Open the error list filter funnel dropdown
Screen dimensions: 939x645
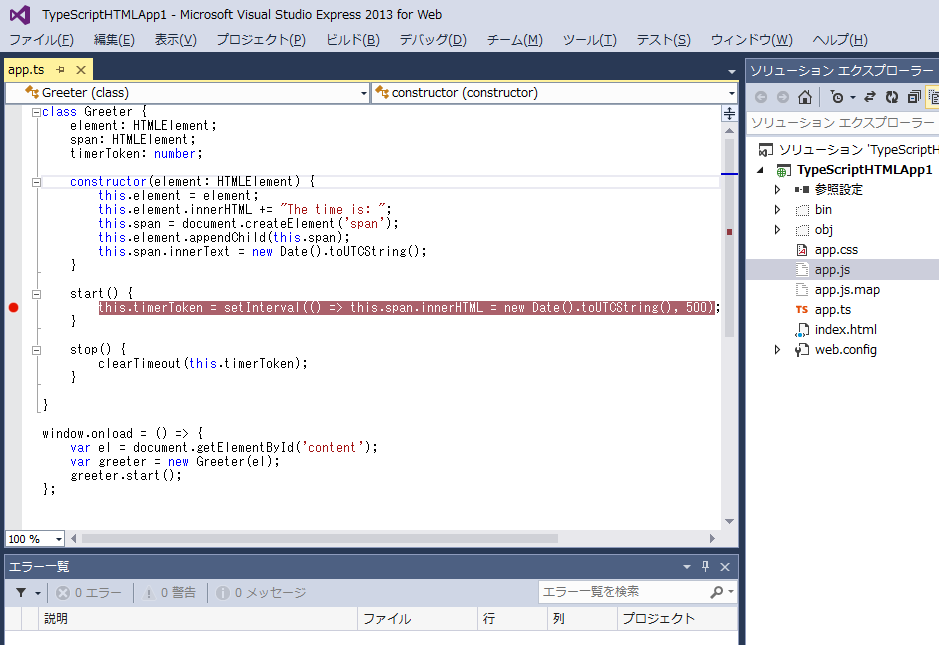28,593
